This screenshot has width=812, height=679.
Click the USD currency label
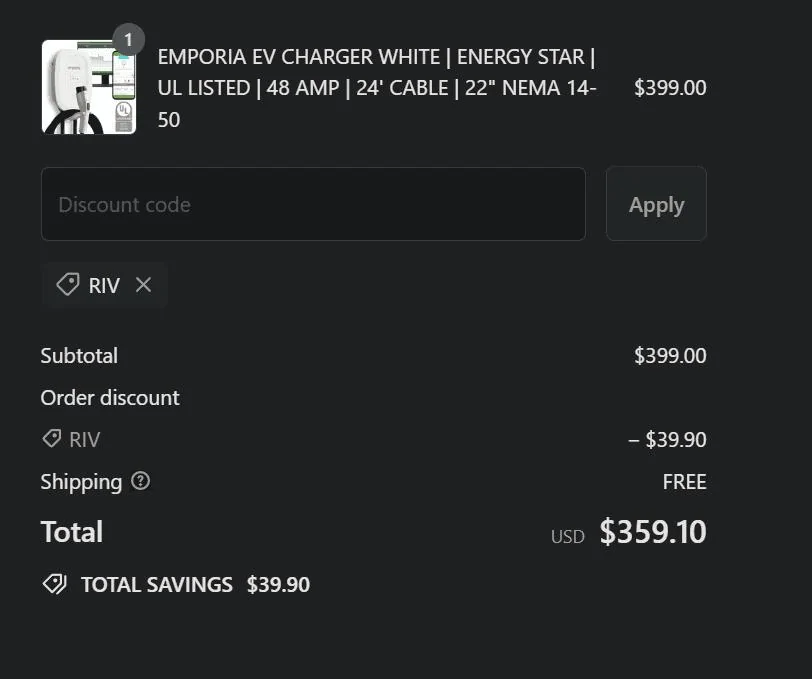click(x=567, y=537)
